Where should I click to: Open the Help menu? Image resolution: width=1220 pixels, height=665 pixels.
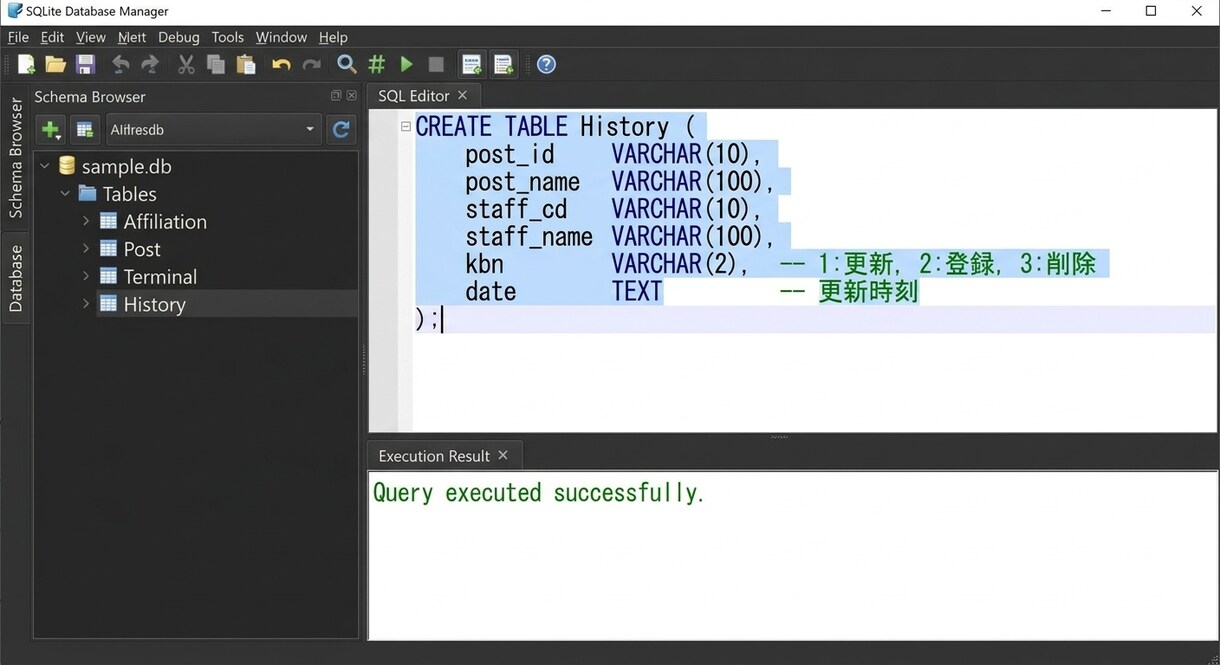click(x=333, y=37)
